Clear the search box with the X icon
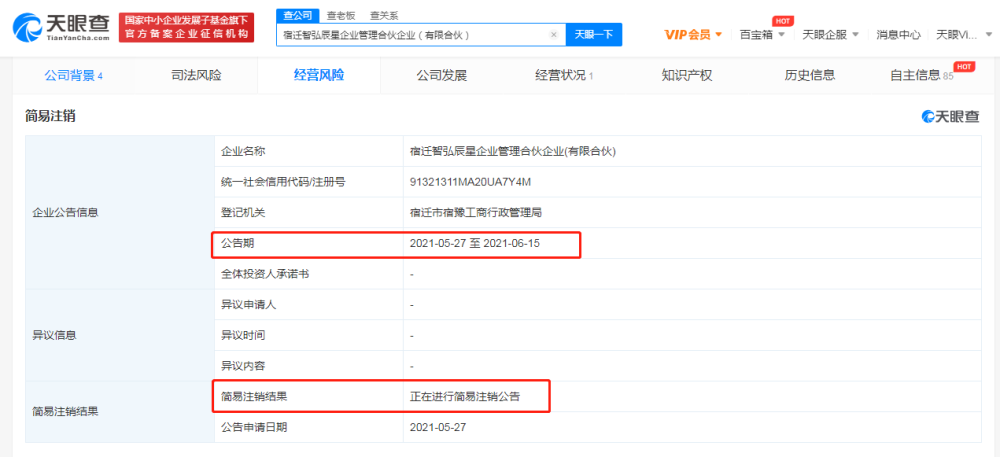1000x457 pixels. (x=554, y=34)
